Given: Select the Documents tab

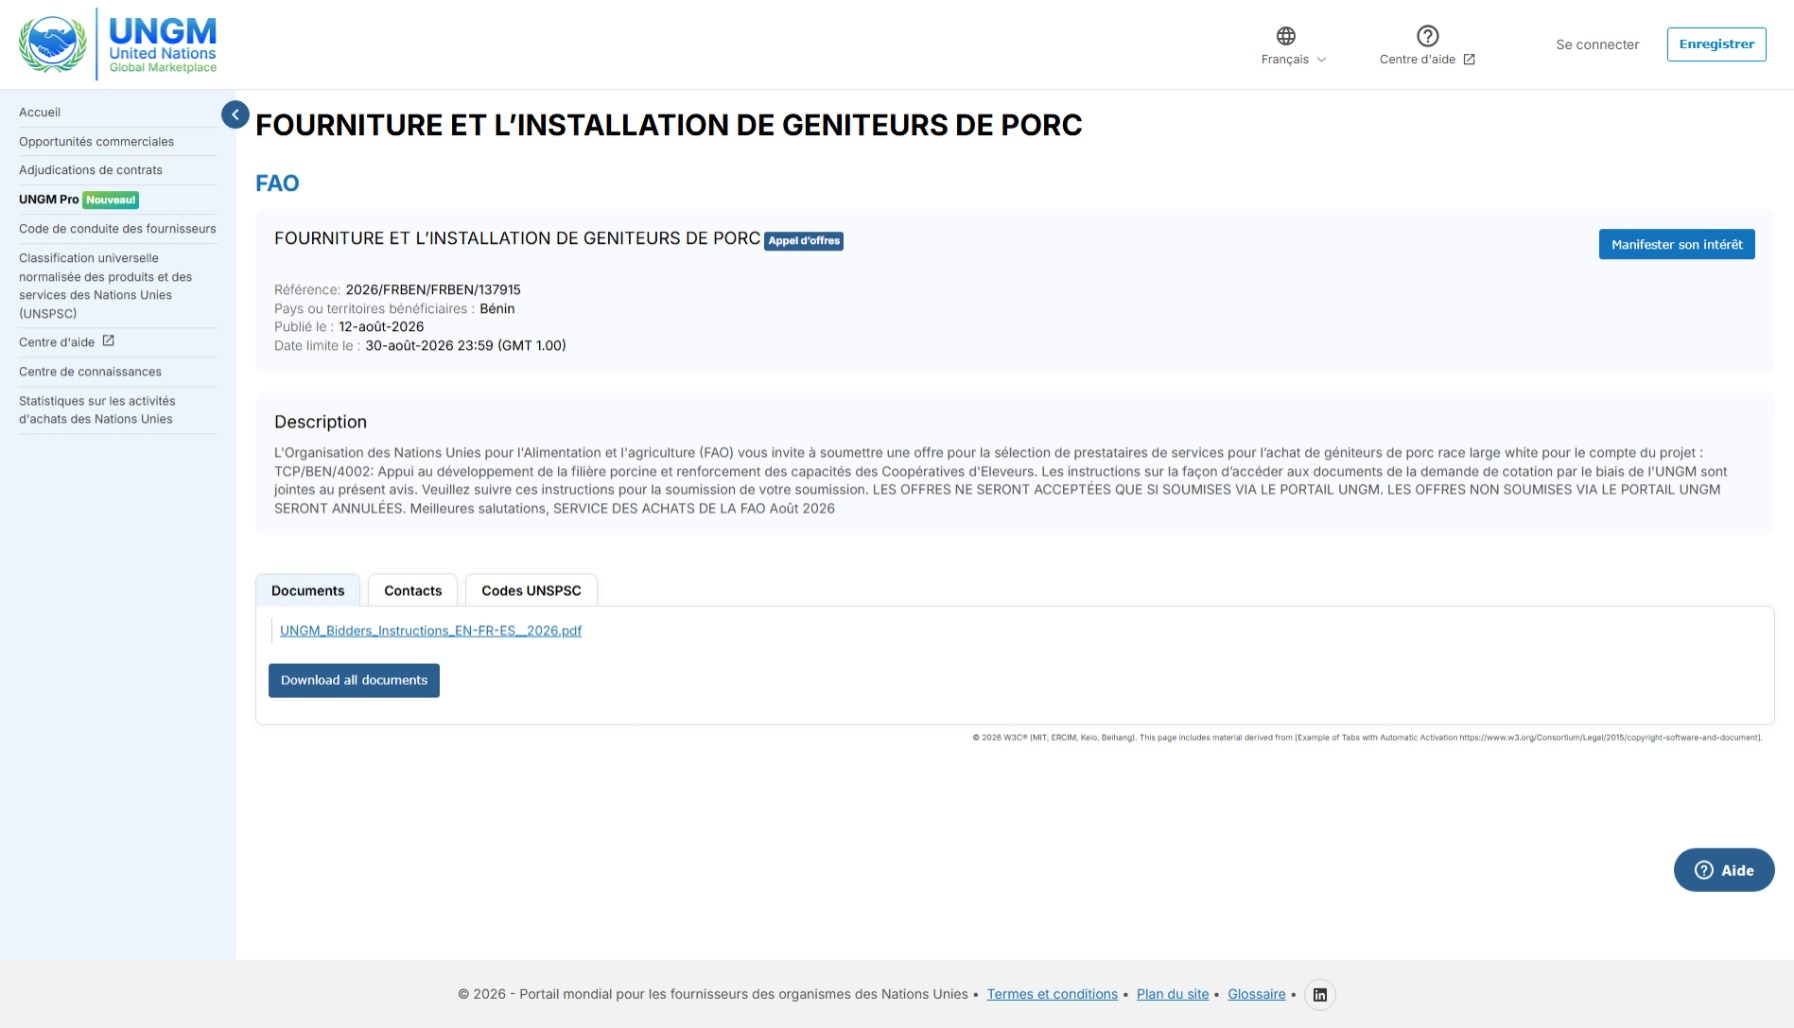Looking at the screenshot, I should pos(308,591).
